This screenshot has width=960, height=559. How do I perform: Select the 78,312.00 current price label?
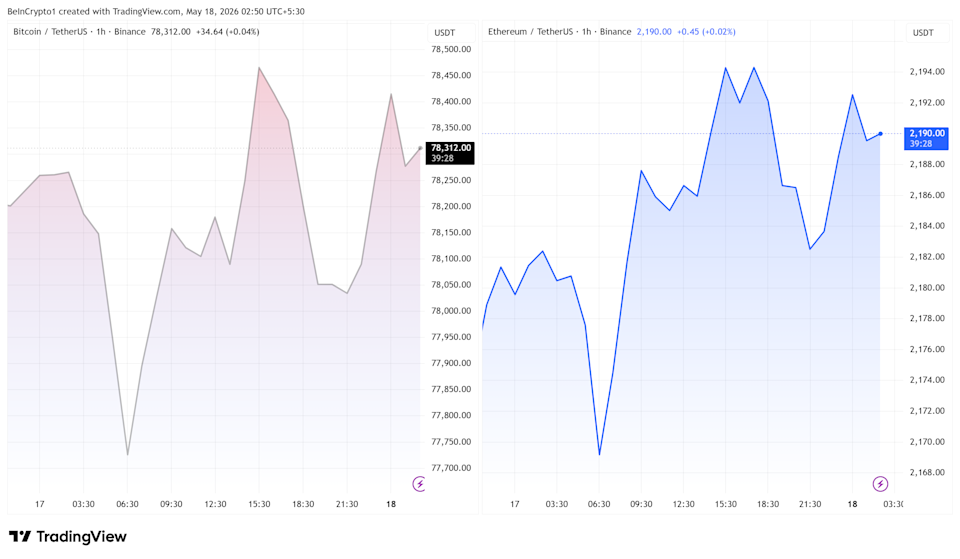451,153
